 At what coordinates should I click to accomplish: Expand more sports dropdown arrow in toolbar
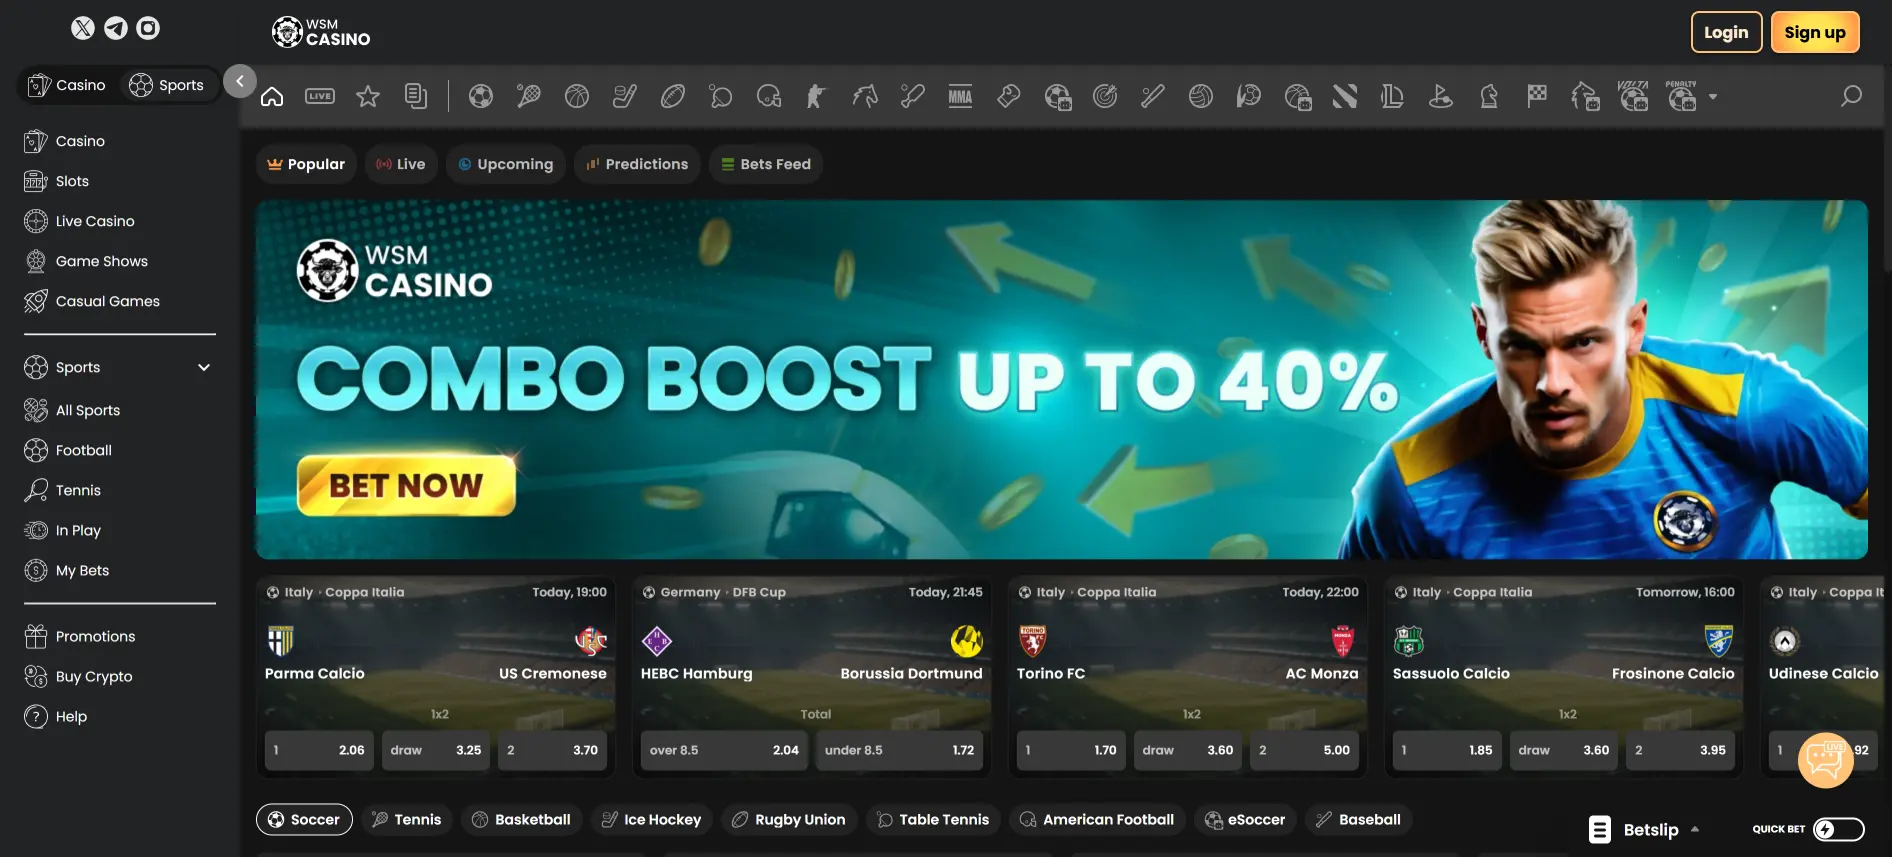click(x=1713, y=97)
